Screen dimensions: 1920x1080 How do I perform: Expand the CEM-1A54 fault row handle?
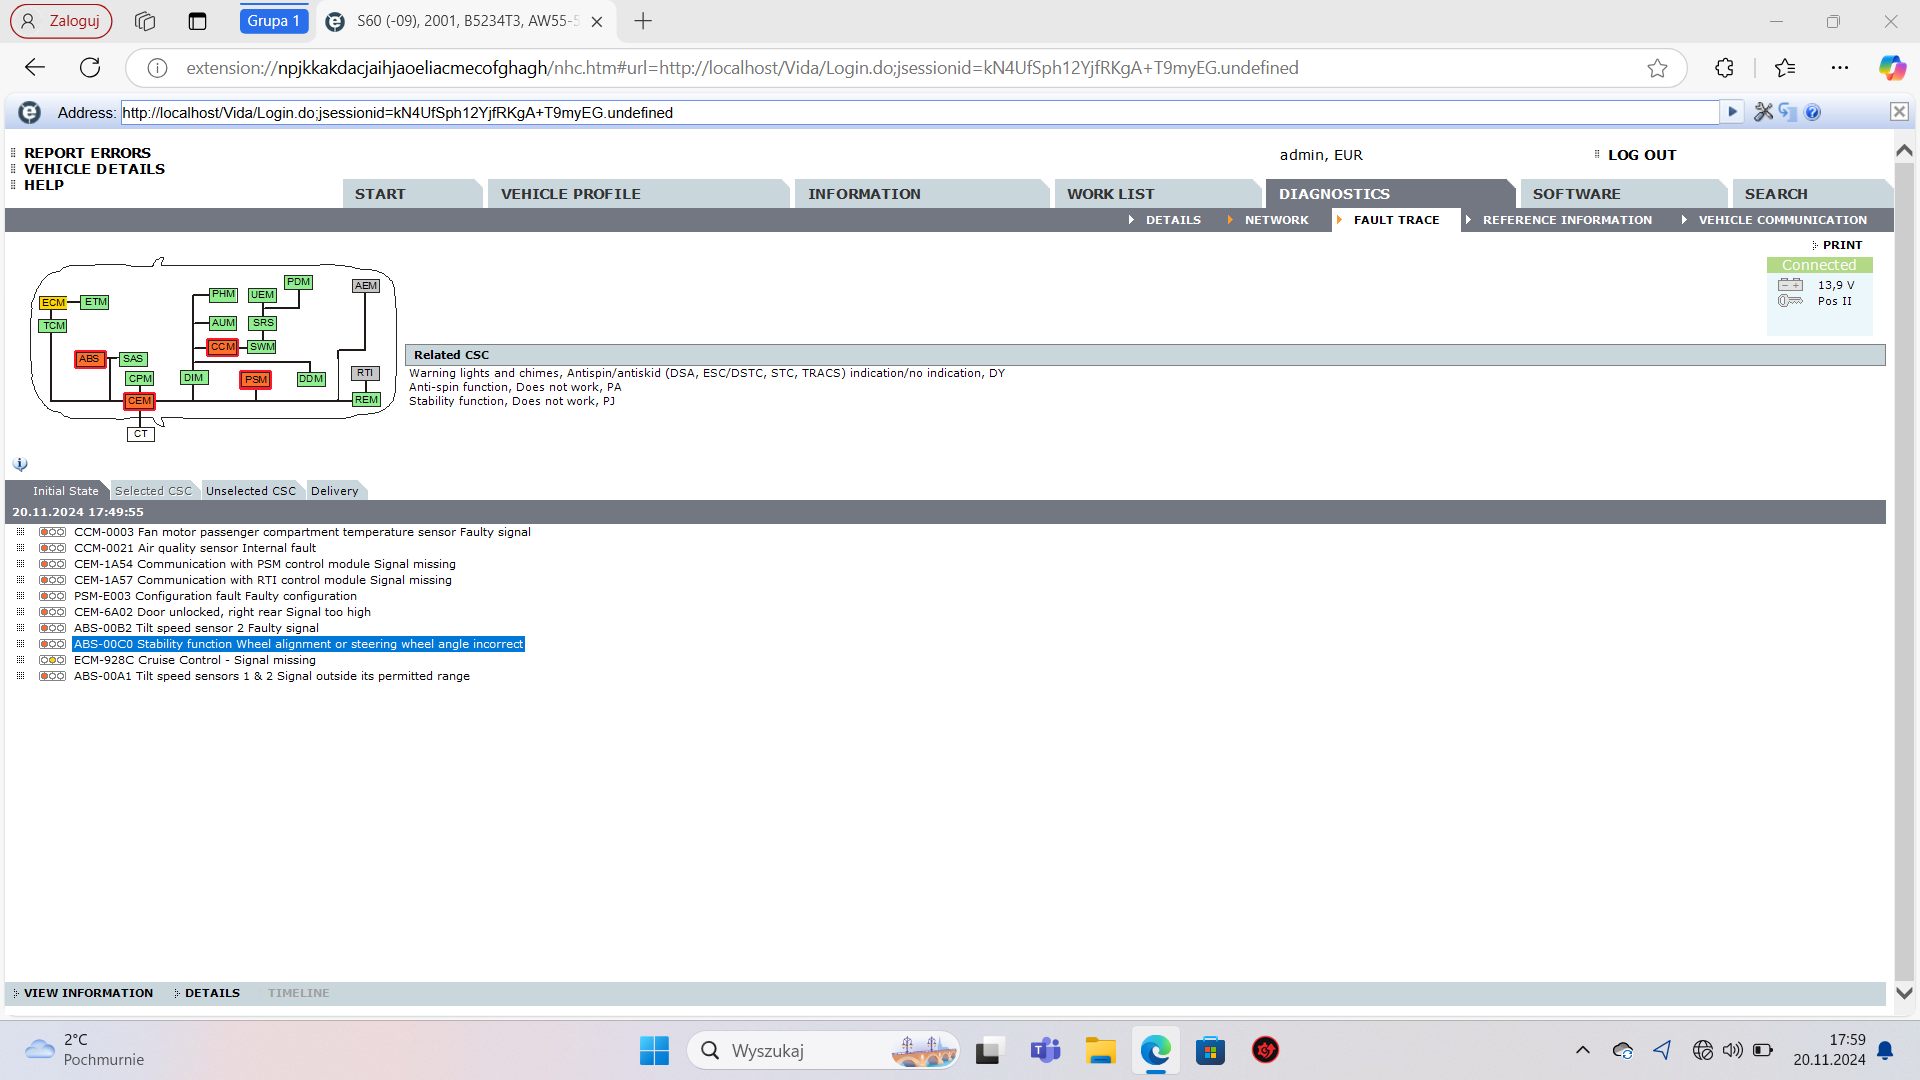[20, 564]
